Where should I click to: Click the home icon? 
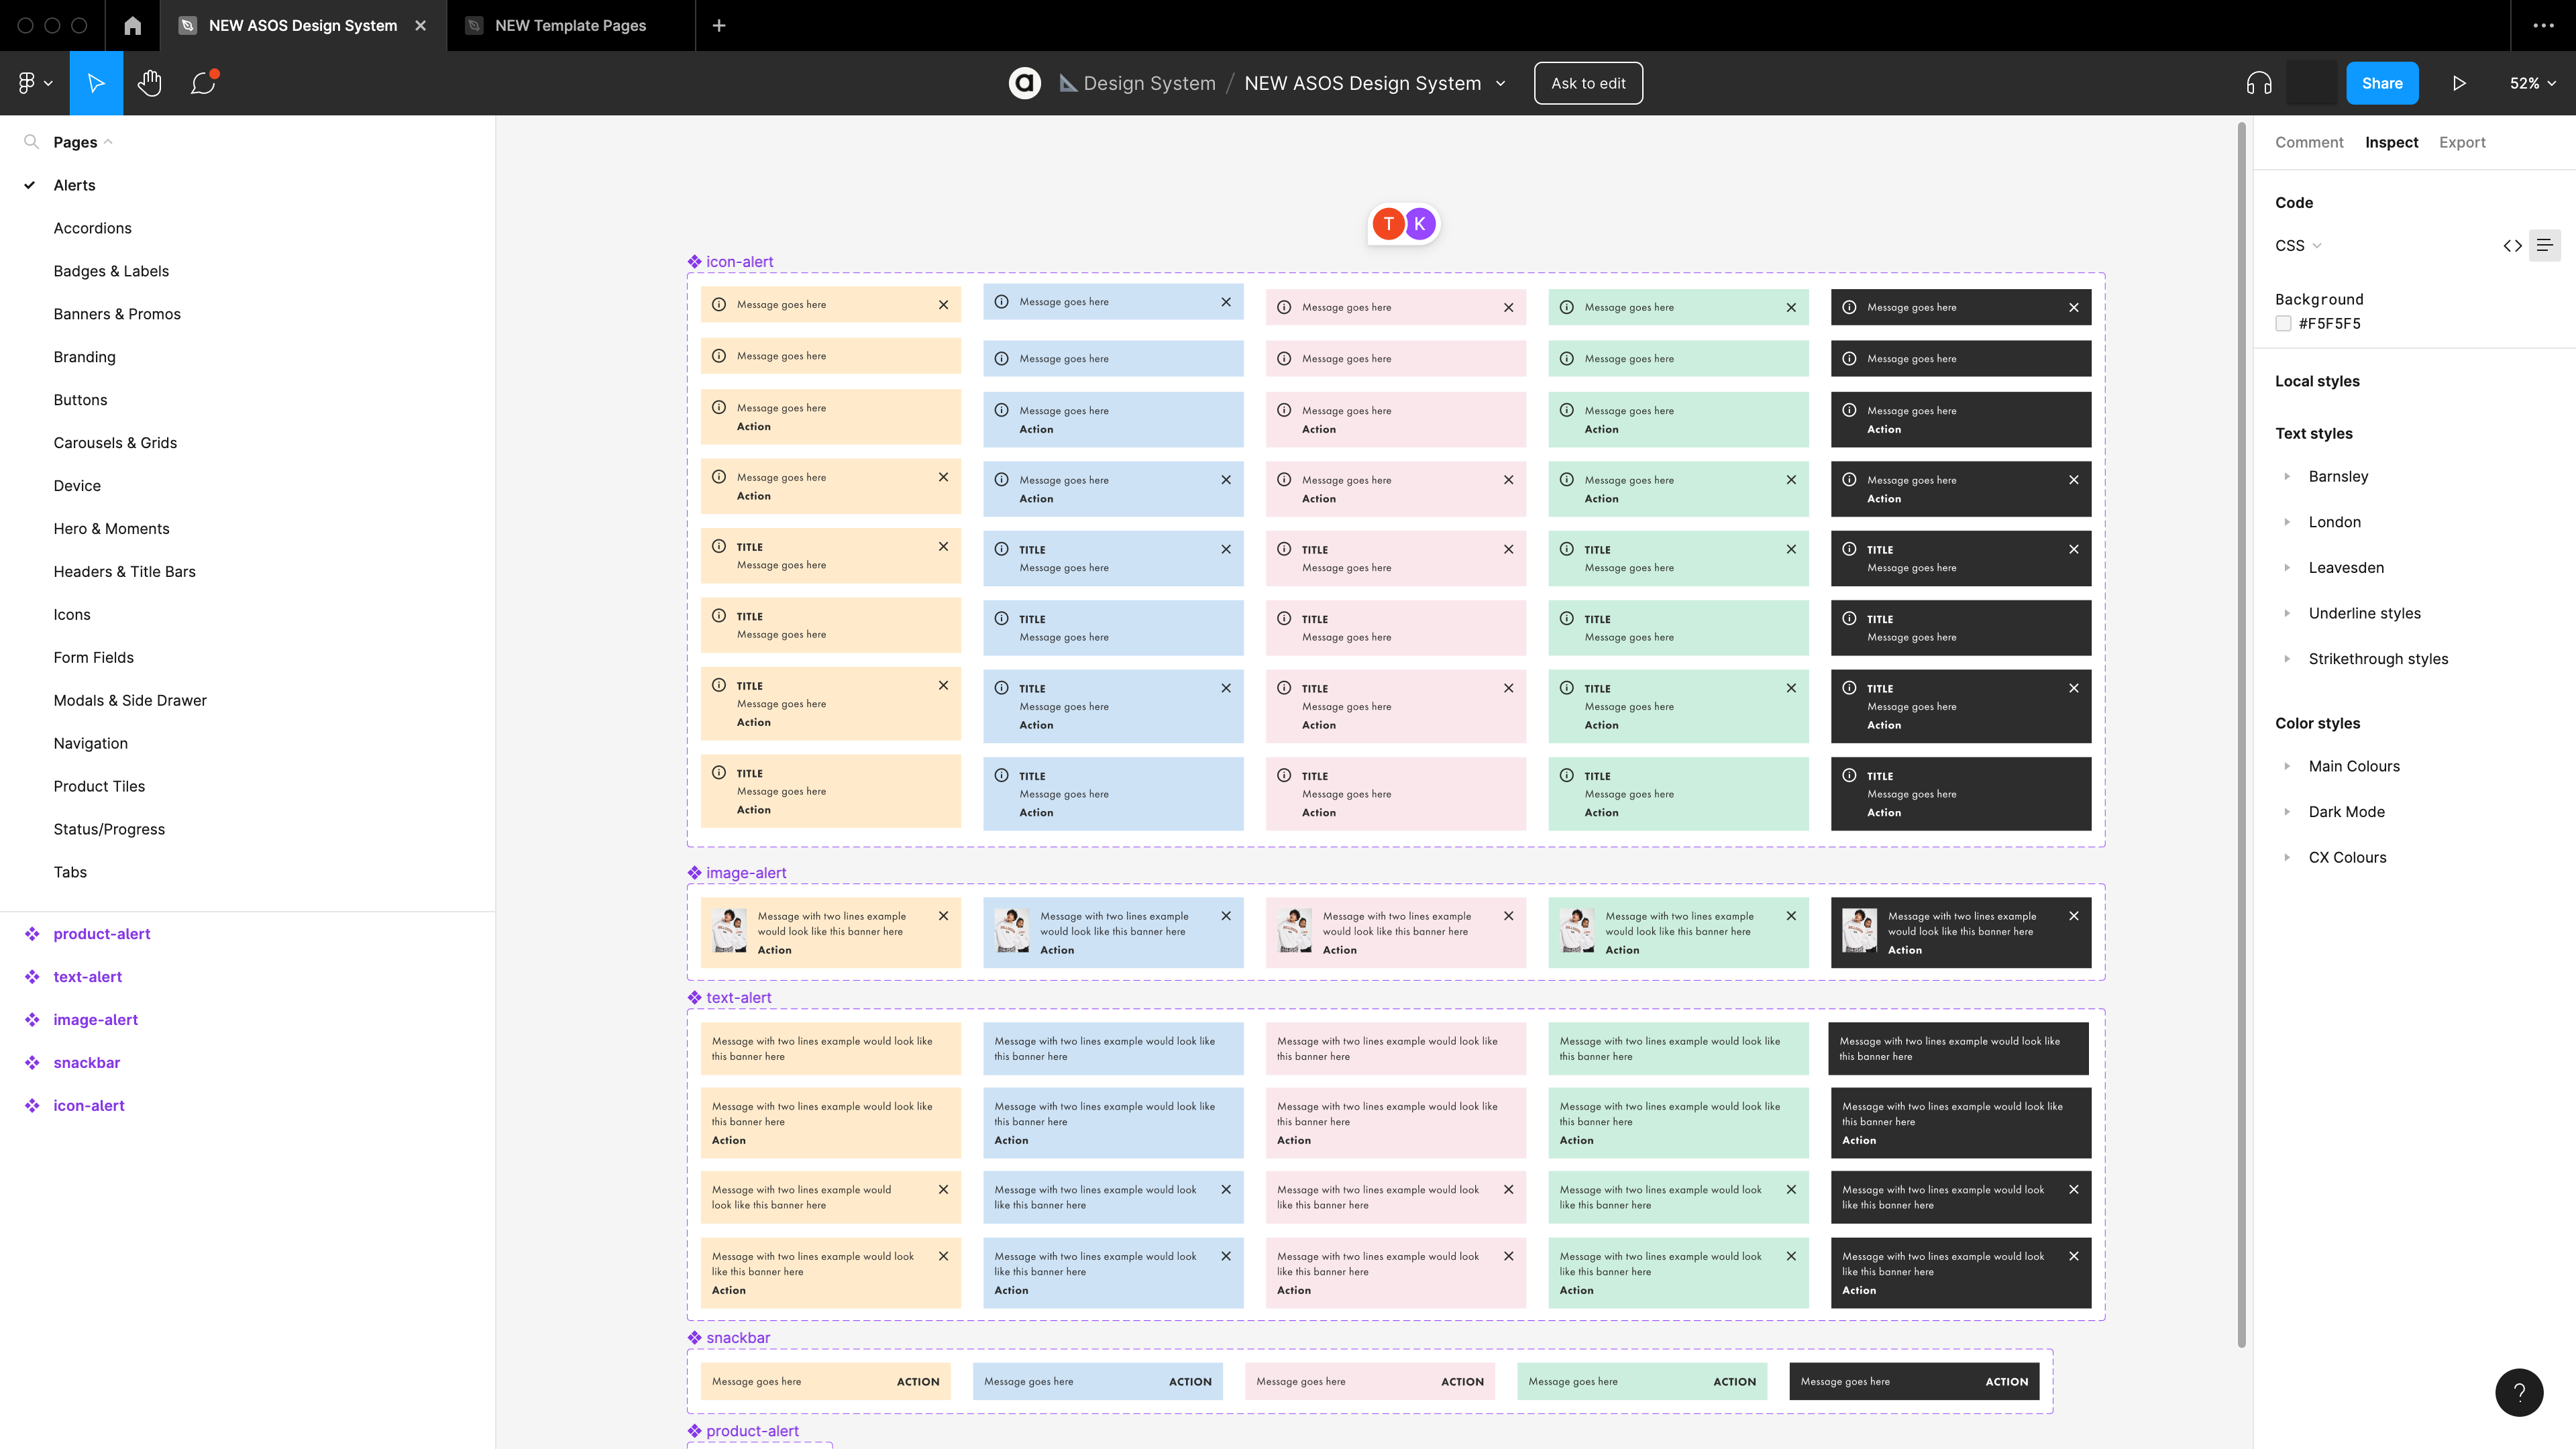point(132,25)
